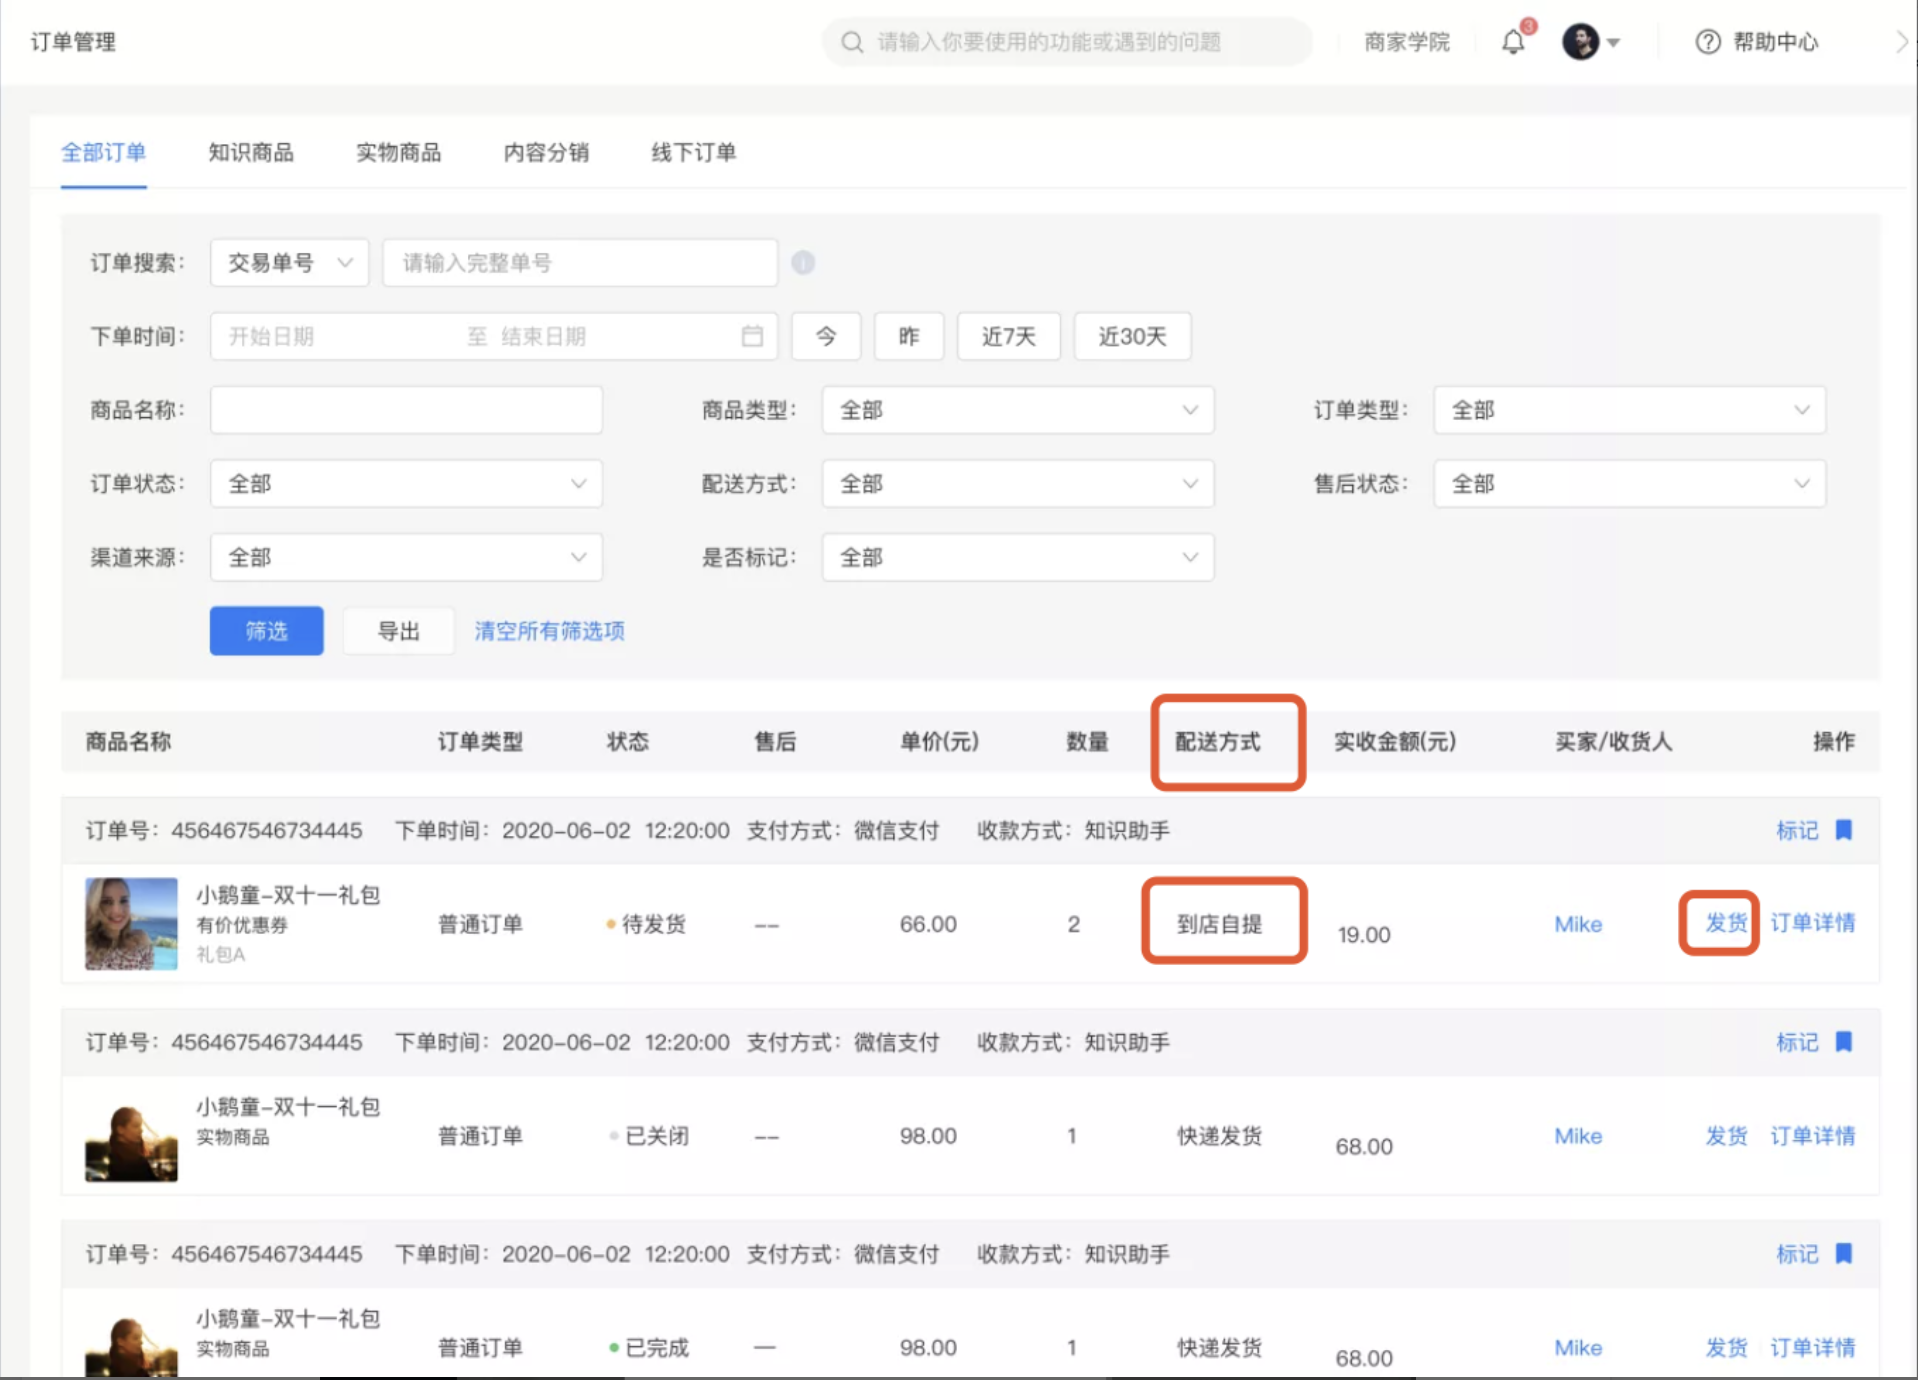Click buyer Mike in the 待发货 order
Image resolution: width=1918 pixels, height=1380 pixels.
1578,924
